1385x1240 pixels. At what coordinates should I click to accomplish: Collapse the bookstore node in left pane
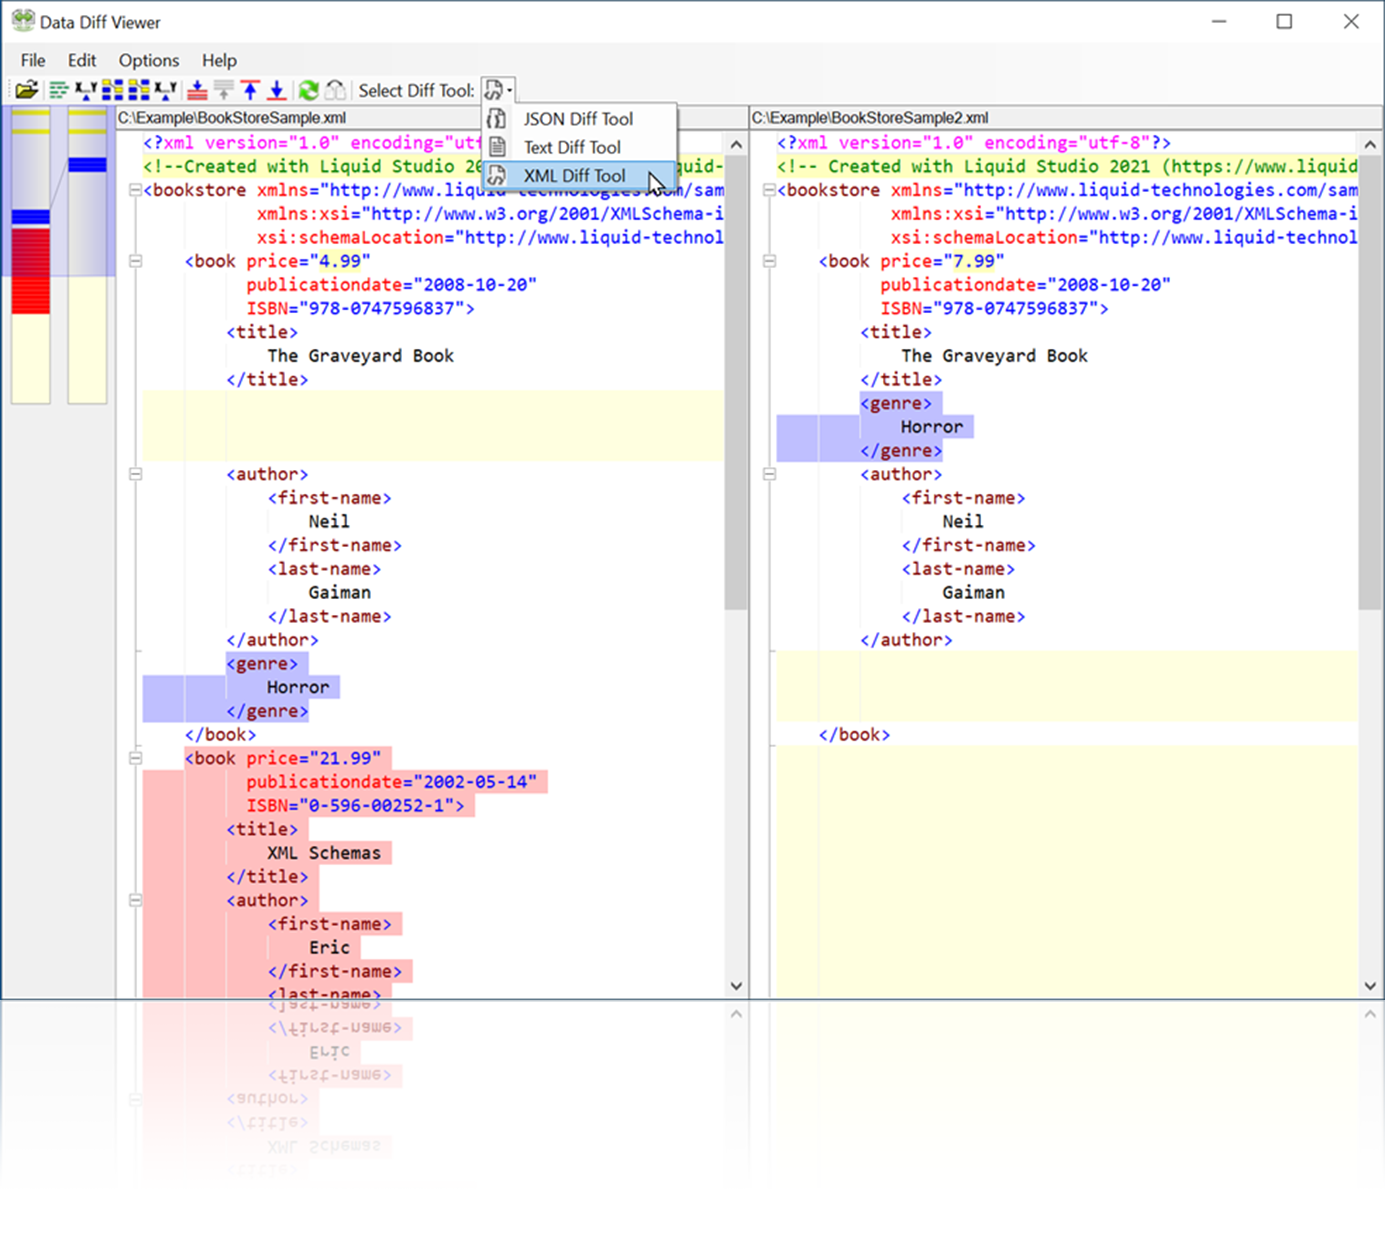pos(135,190)
